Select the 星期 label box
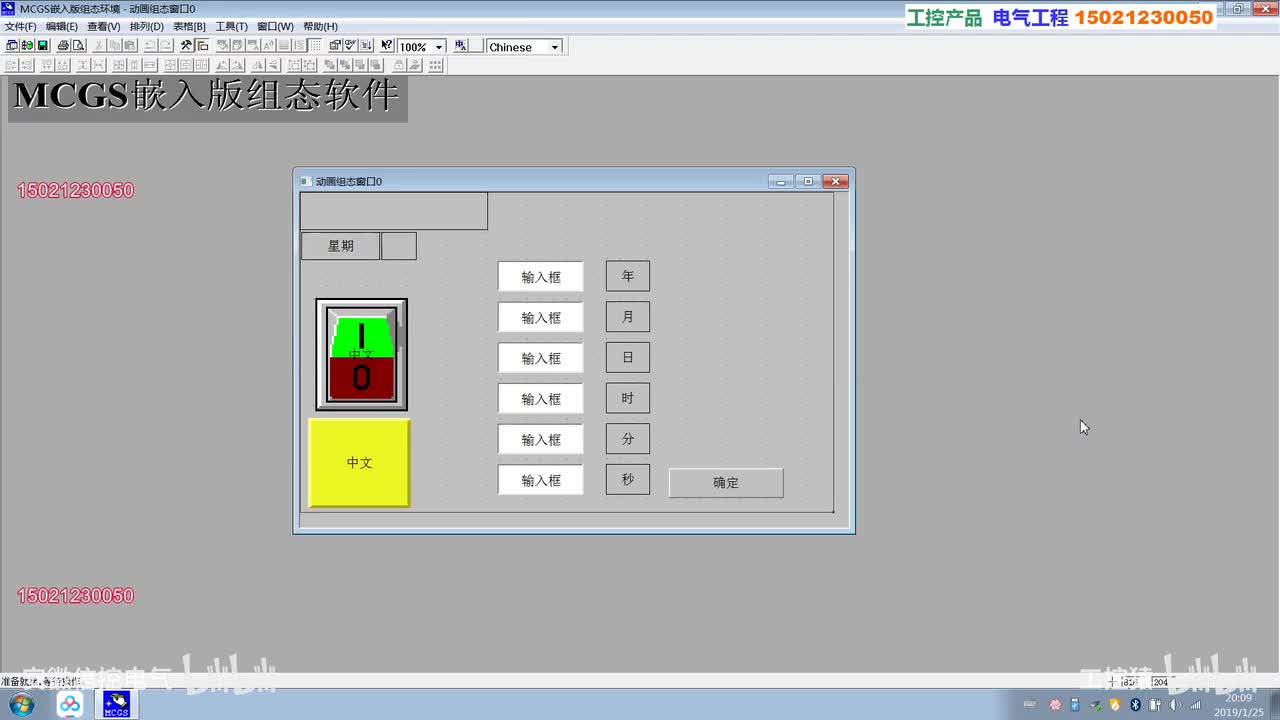Screen dimensions: 1280x720 341,246
